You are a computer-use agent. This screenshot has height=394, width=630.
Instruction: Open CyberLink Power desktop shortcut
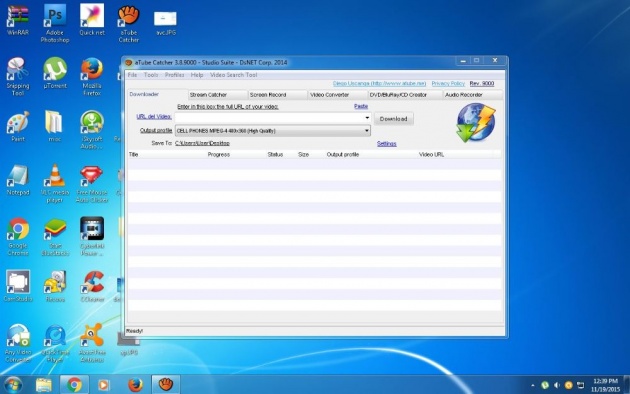(x=92, y=236)
